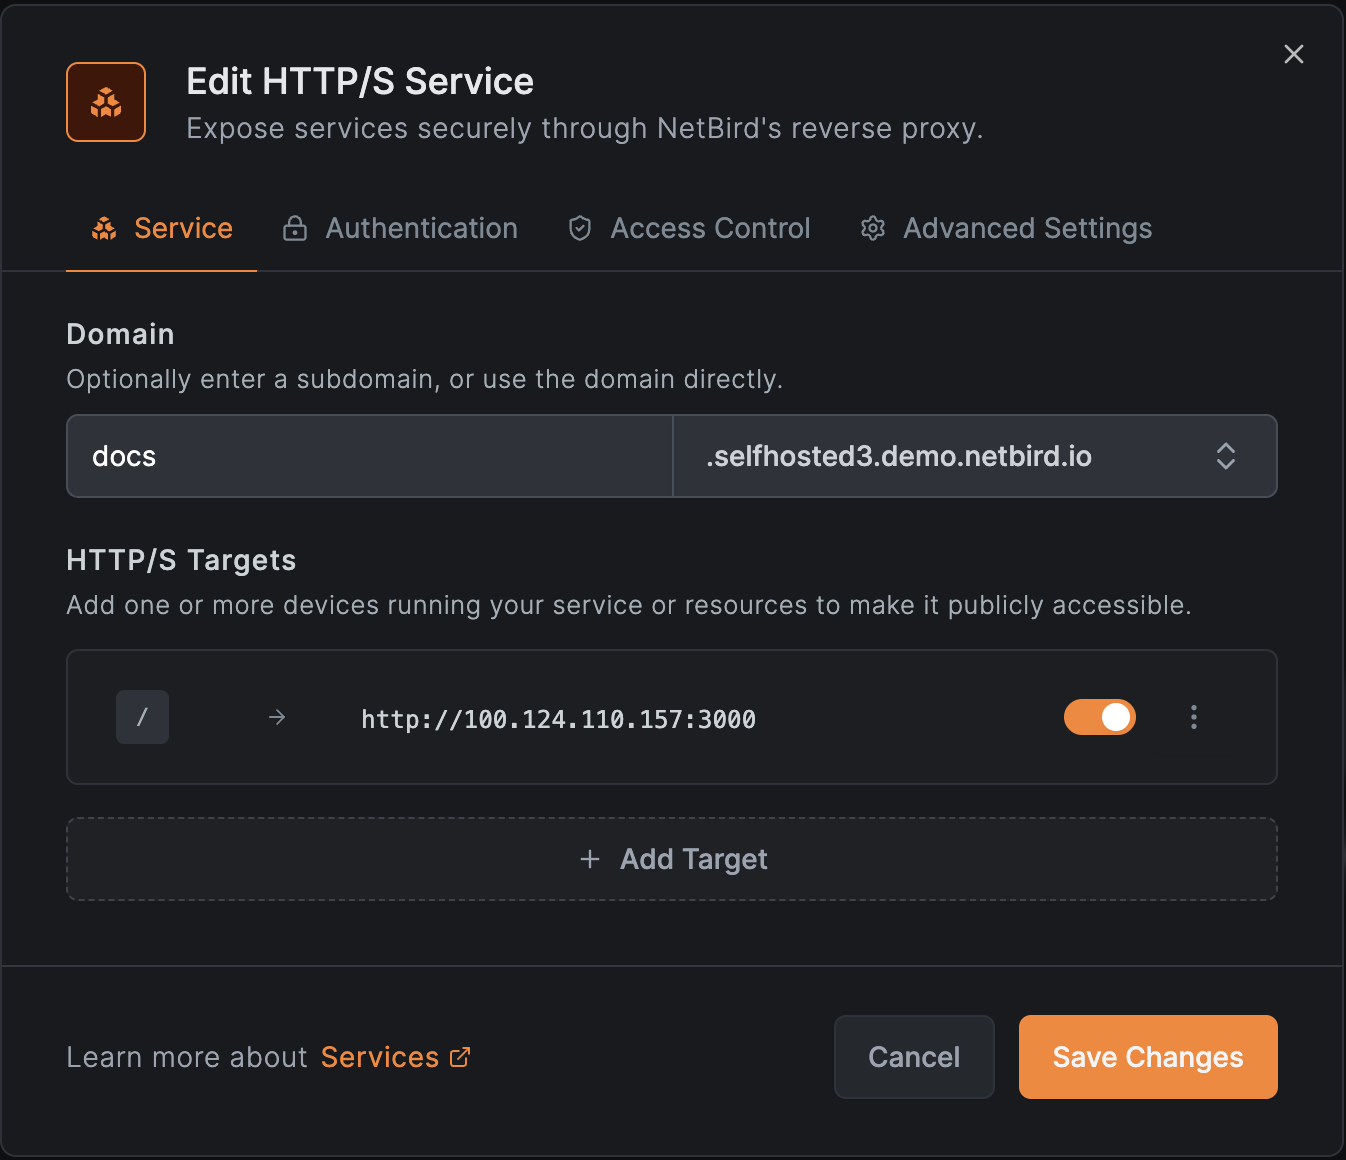Image resolution: width=1346 pixels, height=1160 pixels.
Task: Click the plus icon in Add Target
Action: click(x=590, y=859)
